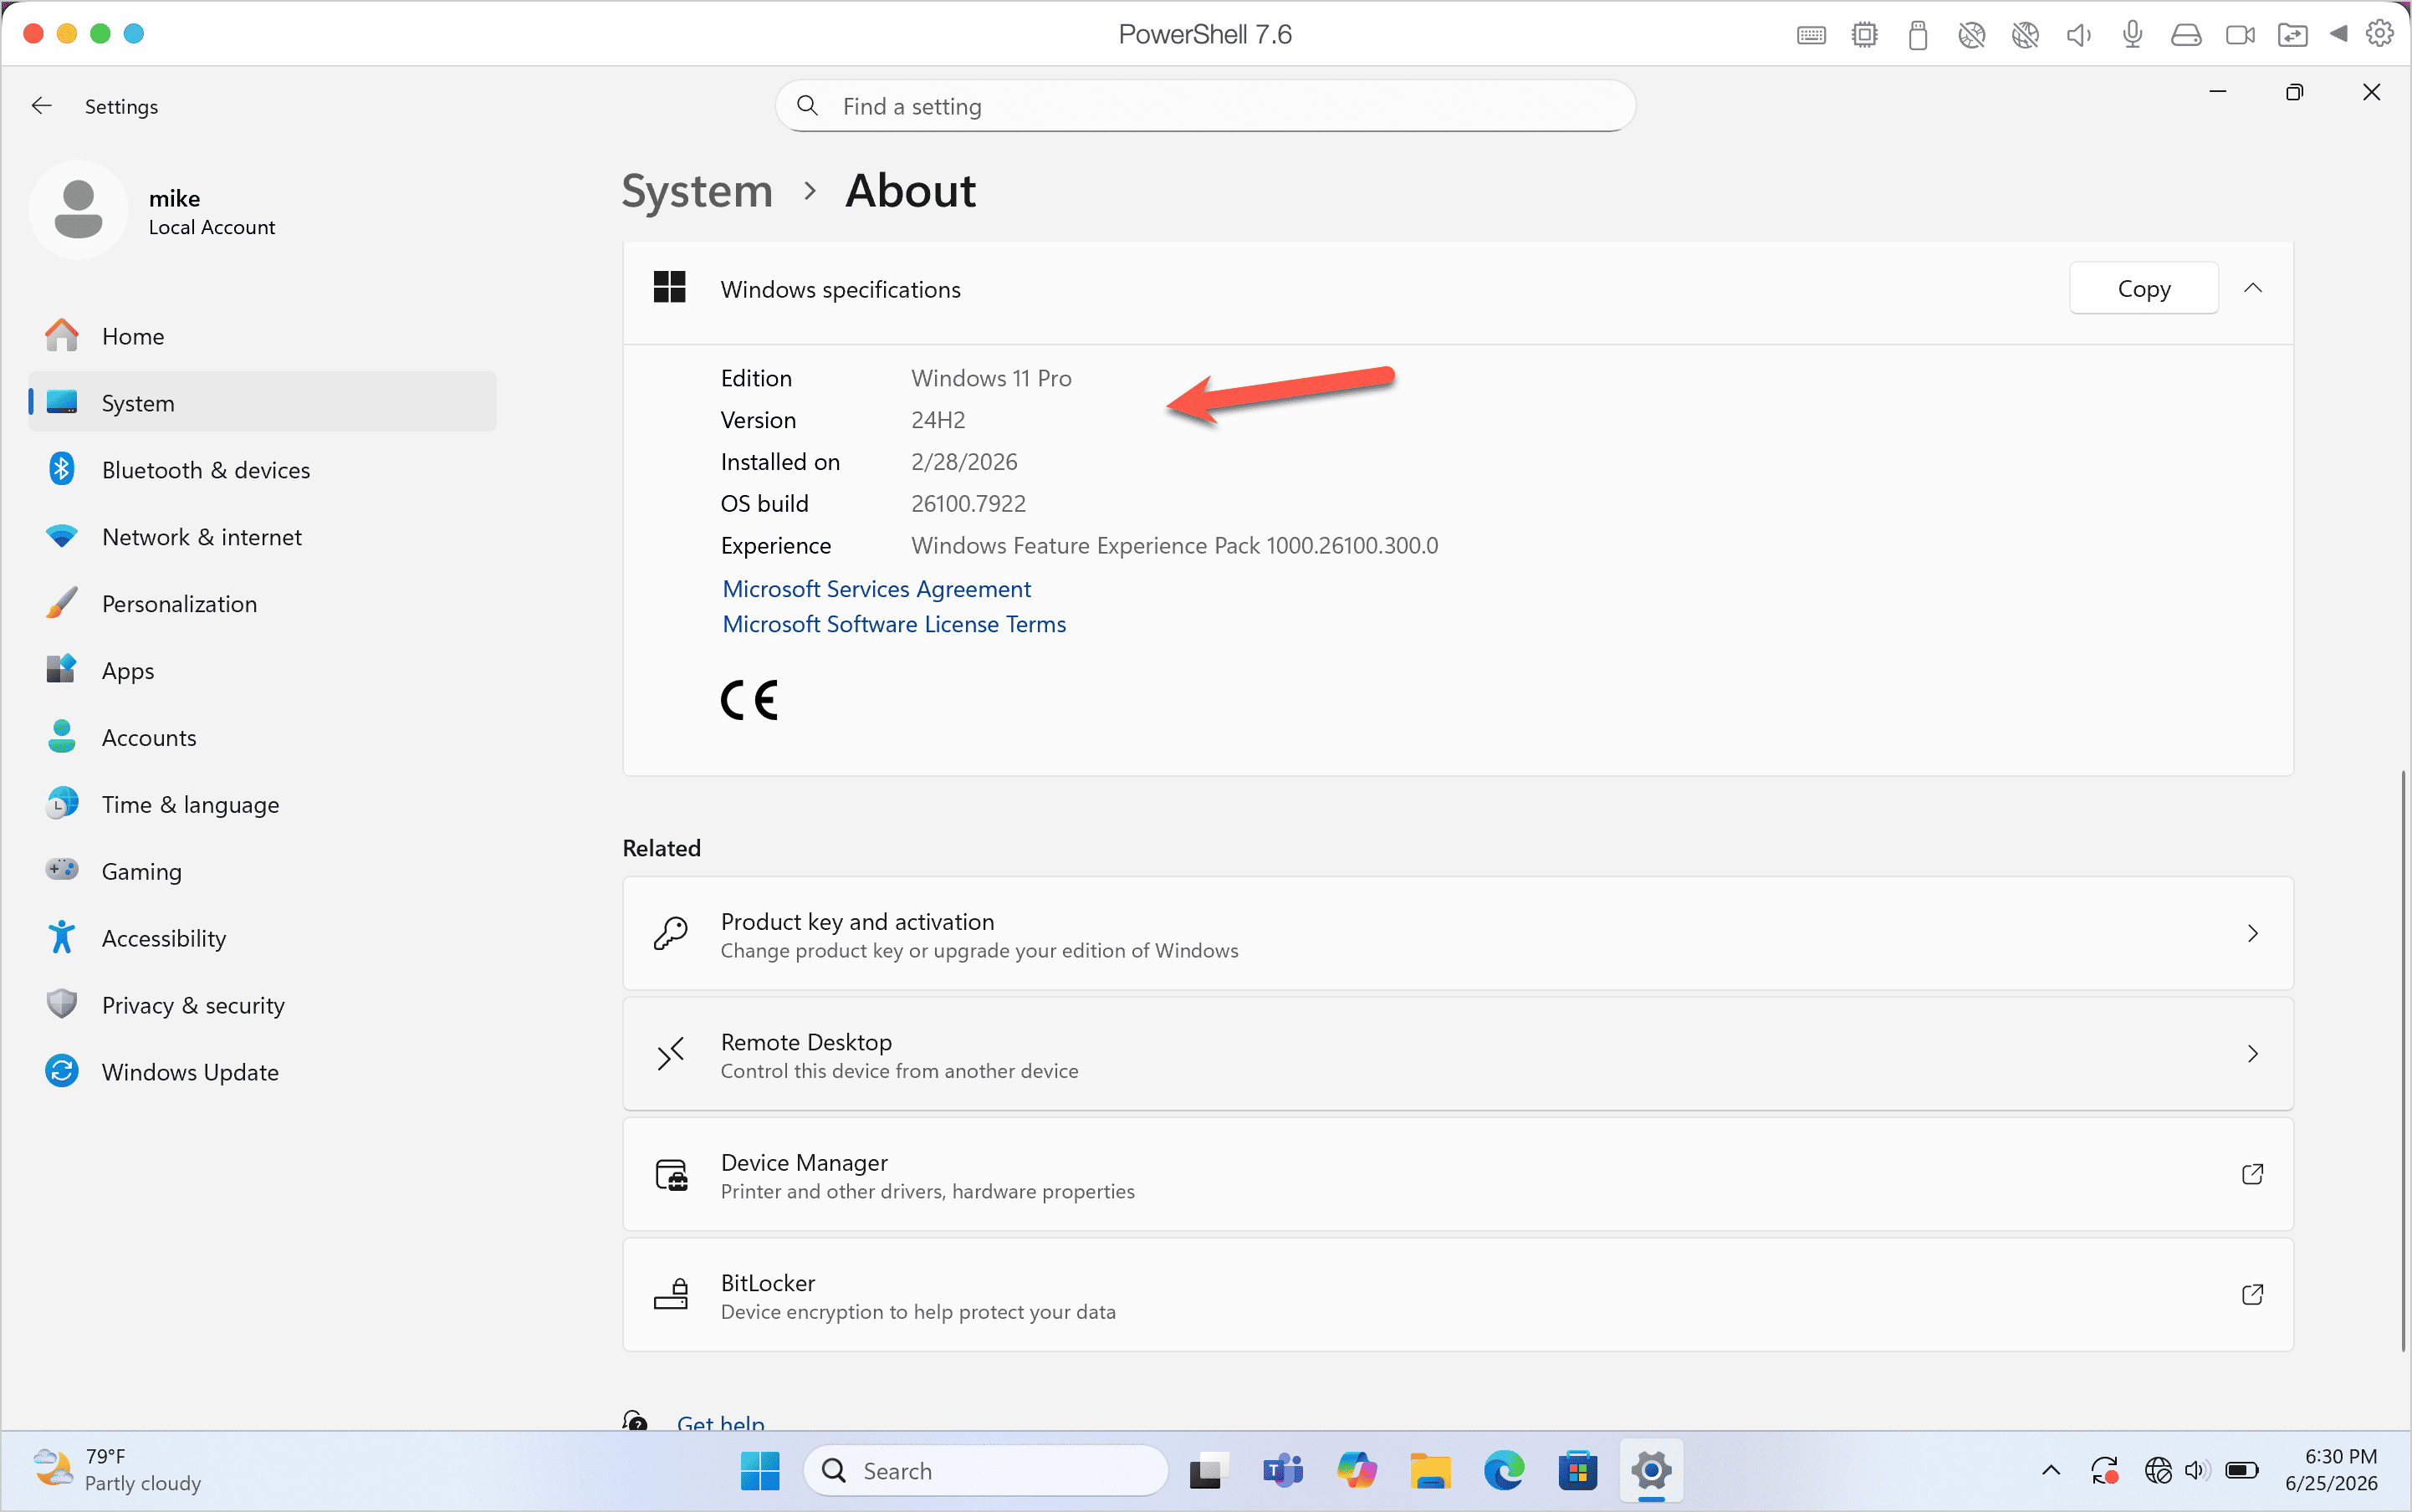The image size is (2412, 1512).
Task: Click the OS build value 26100.7922
Action: [x=968, y=503]
